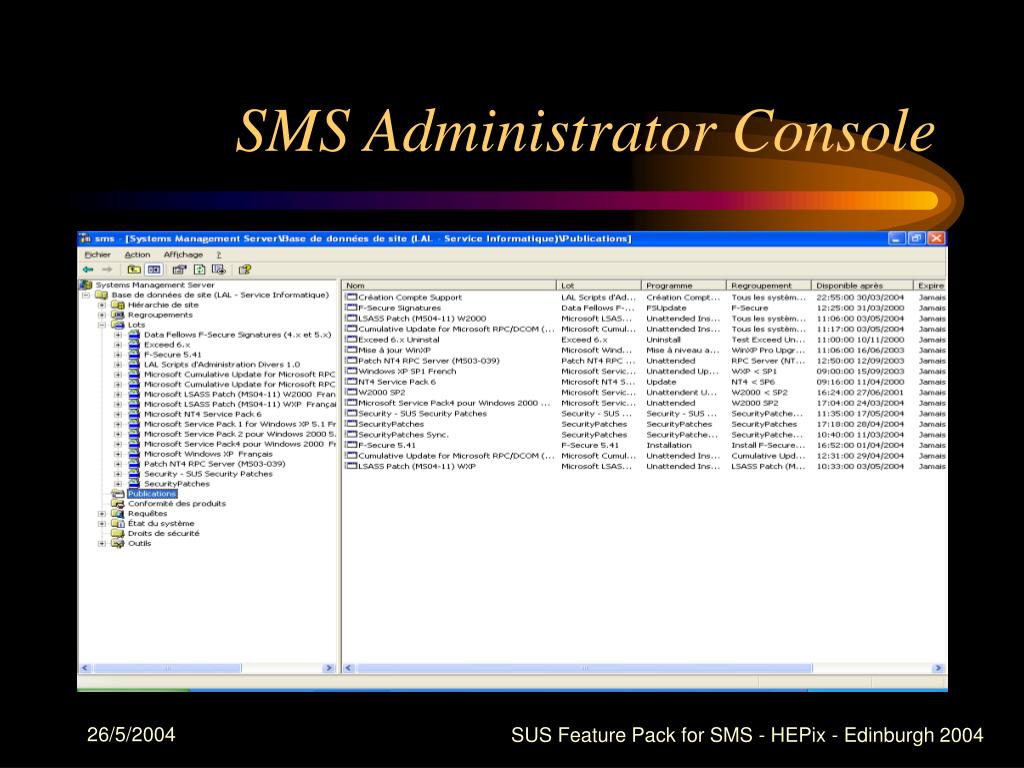1024x768 pixels.
Task: Open the Affichage menu
Action: [x=184, y=255]
